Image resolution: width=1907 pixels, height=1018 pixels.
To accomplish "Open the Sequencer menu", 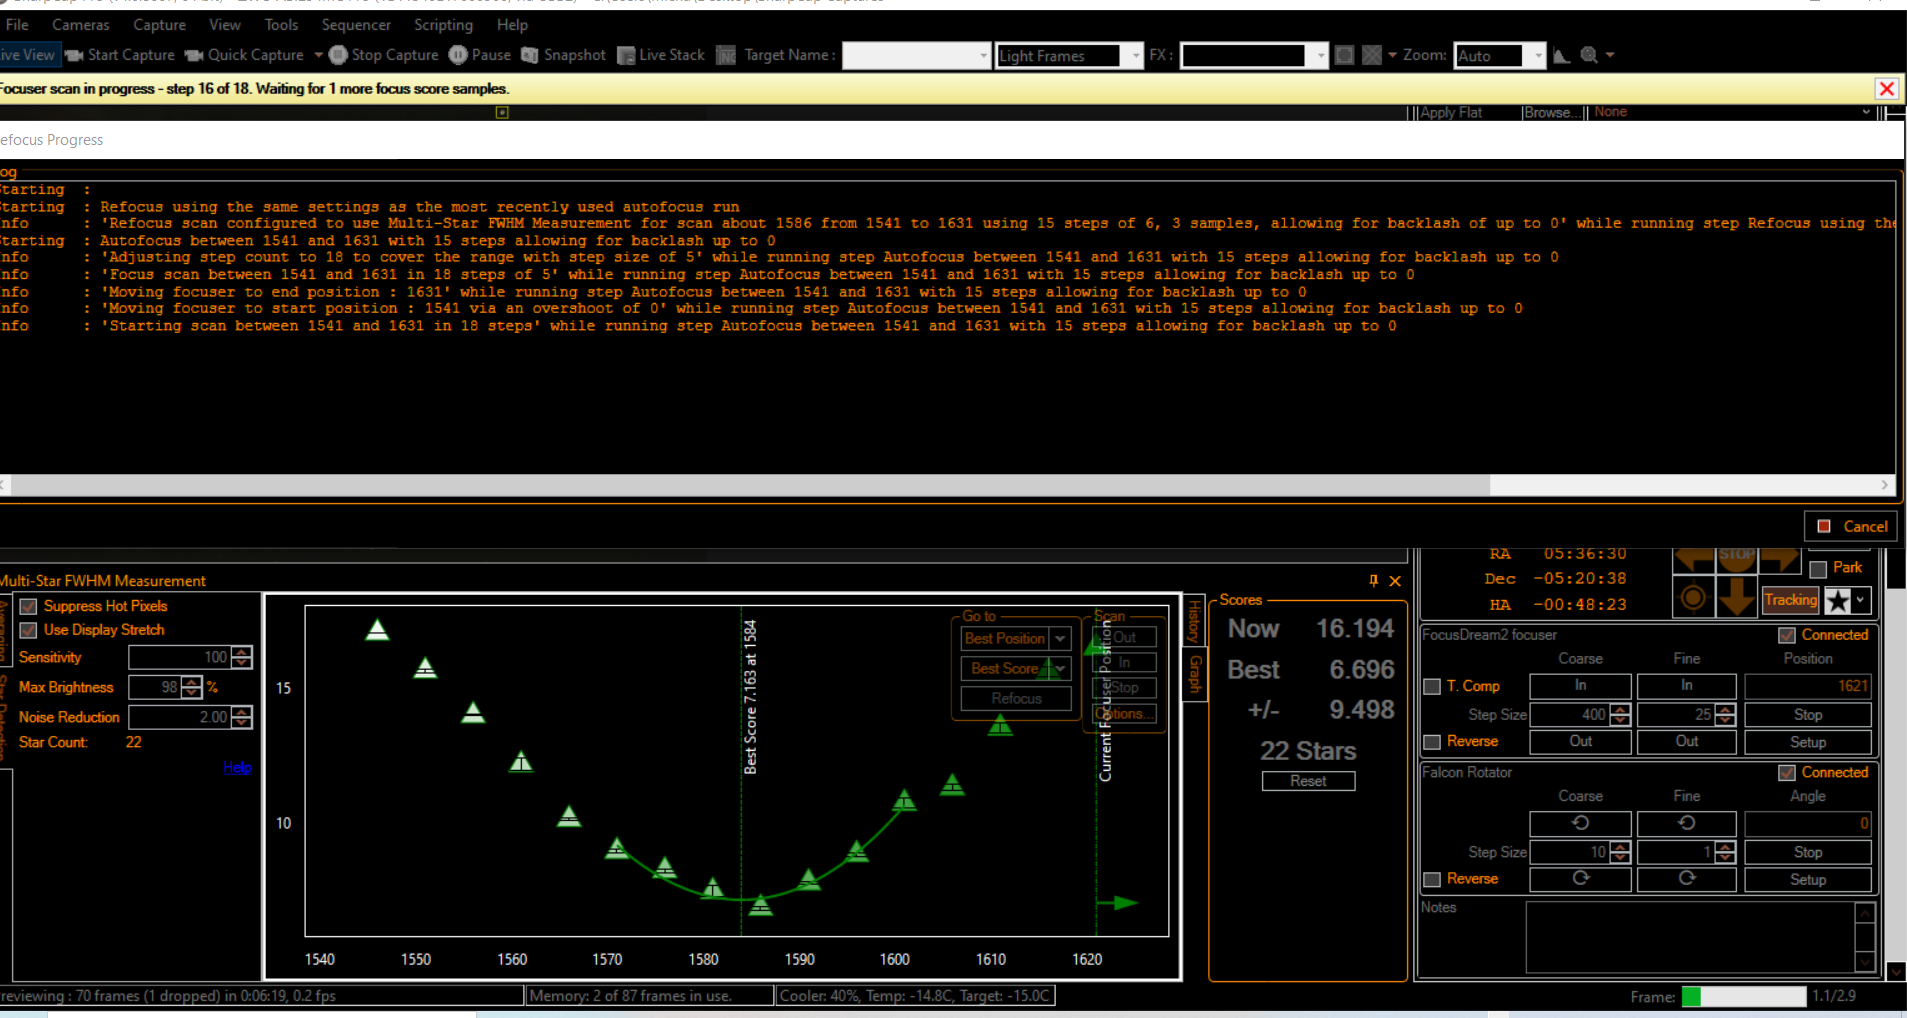I will 356,24.
